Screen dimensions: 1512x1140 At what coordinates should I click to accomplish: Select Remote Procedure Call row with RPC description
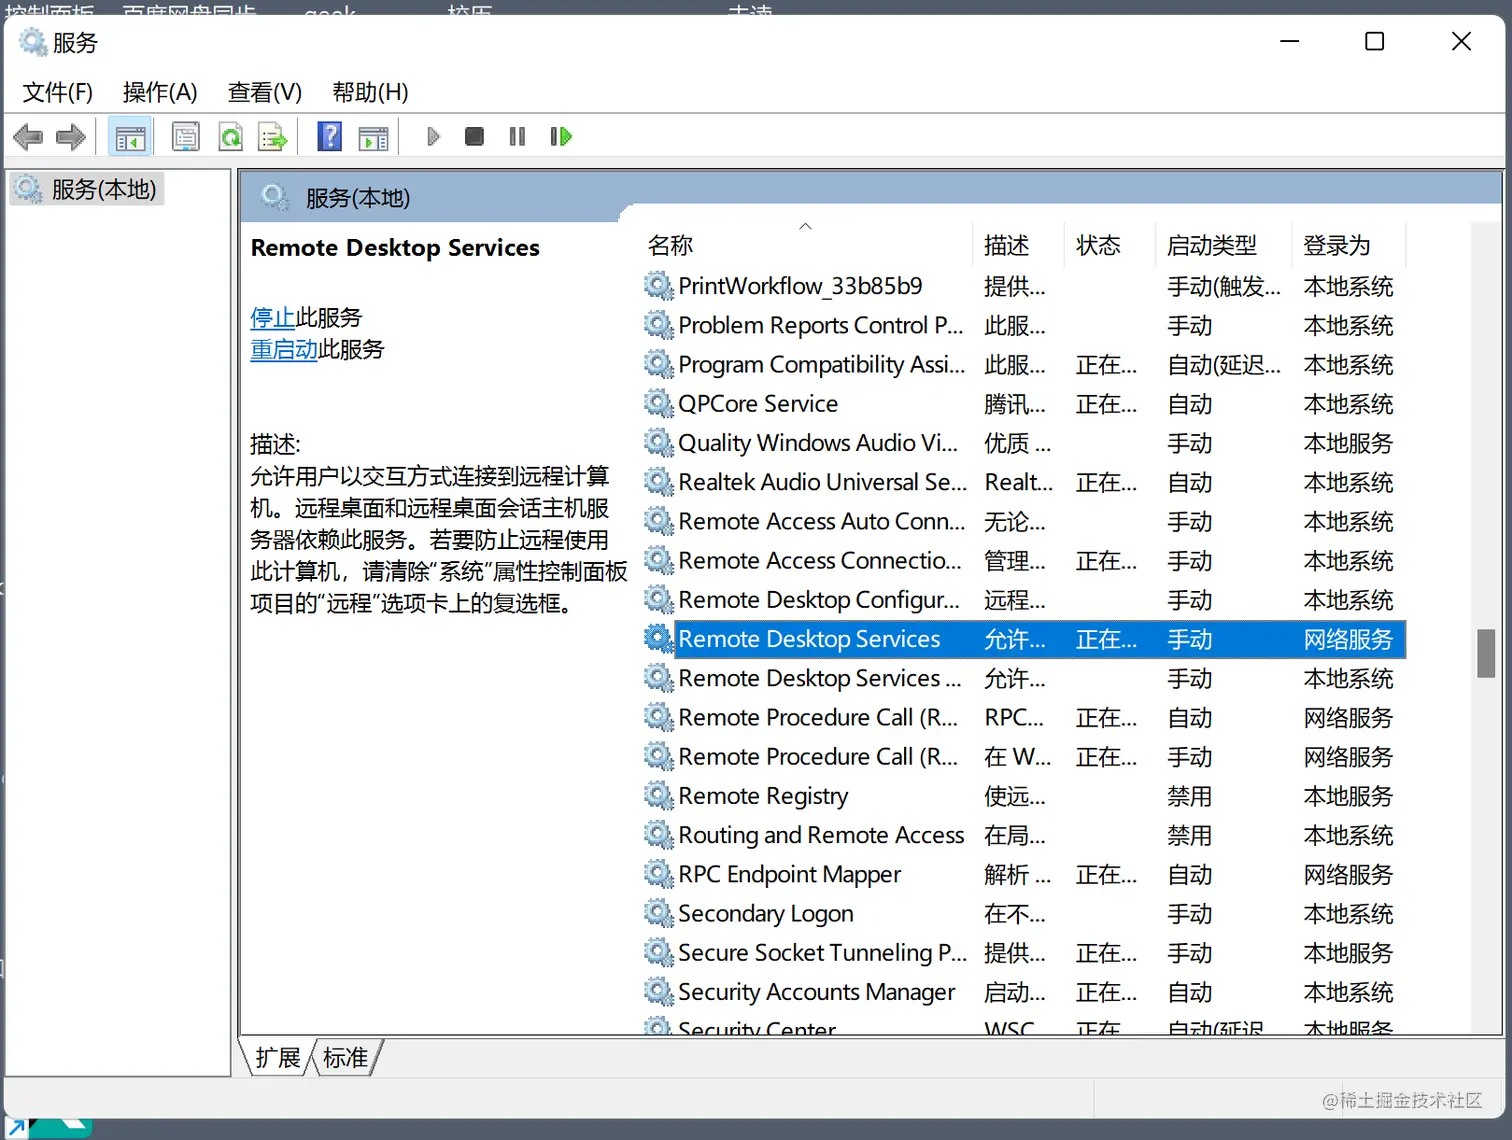click(1024, 717)
